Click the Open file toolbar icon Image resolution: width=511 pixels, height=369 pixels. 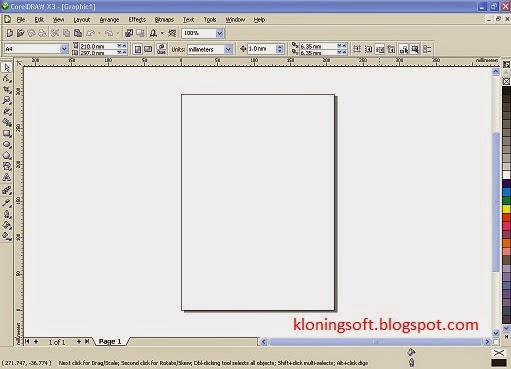coord(20,33)
